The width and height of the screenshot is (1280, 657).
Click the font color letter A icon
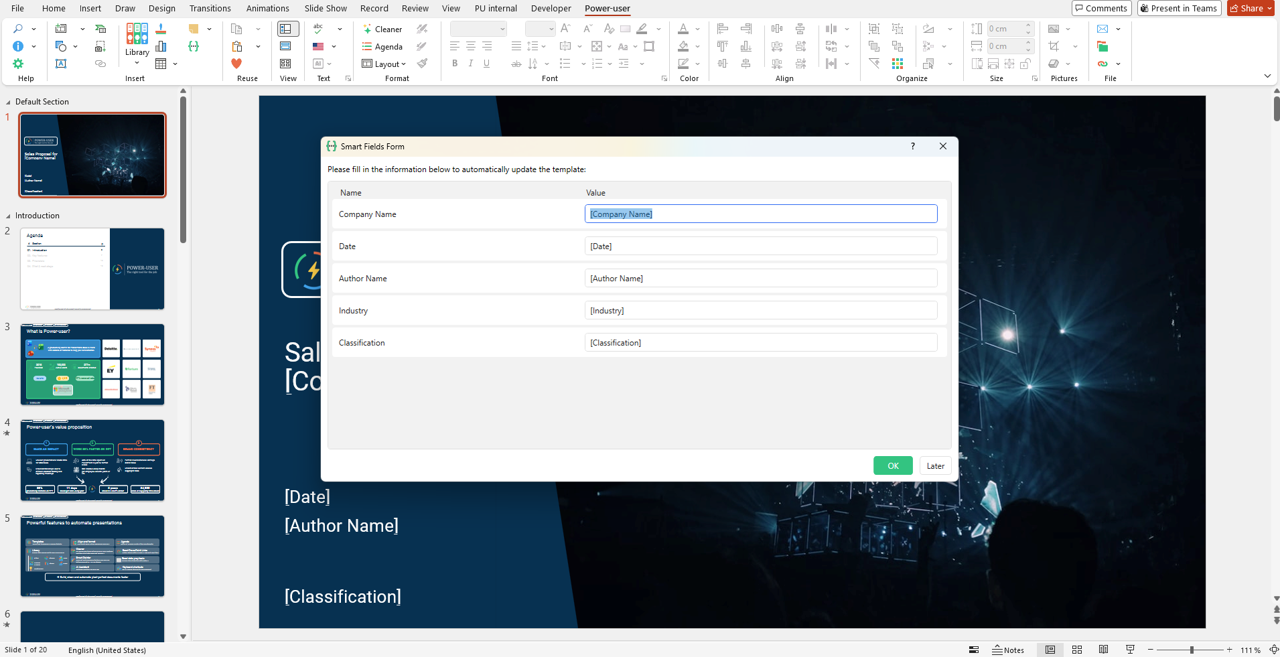click(683, 29)
